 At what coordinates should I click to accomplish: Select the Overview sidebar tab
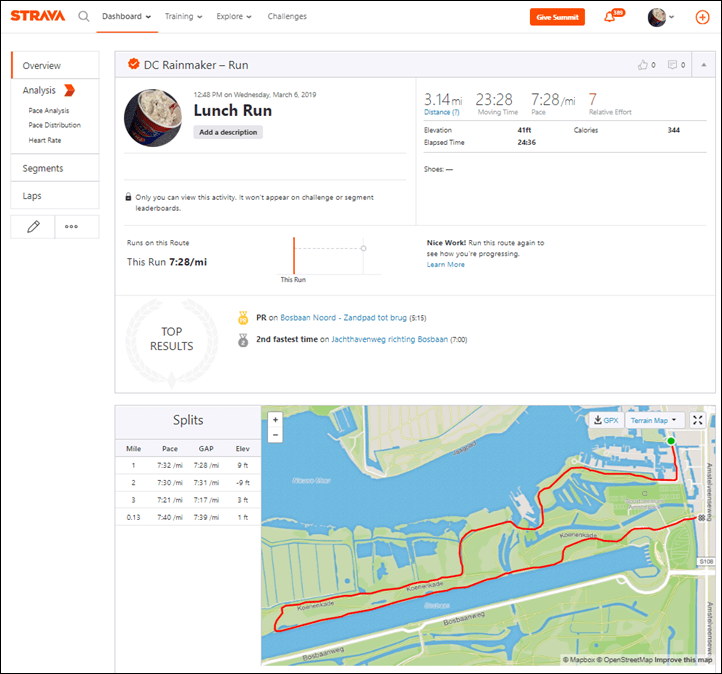(x=55, y=65)
